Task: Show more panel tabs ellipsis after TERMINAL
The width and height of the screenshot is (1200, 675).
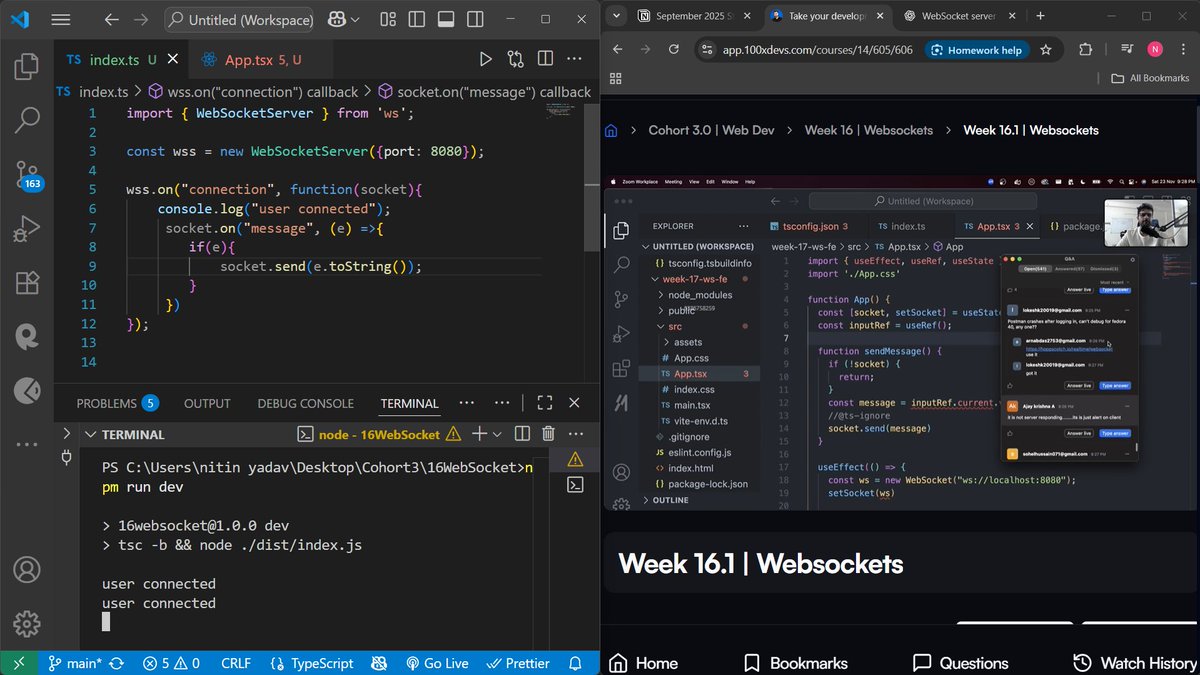Action: (467, 403)
